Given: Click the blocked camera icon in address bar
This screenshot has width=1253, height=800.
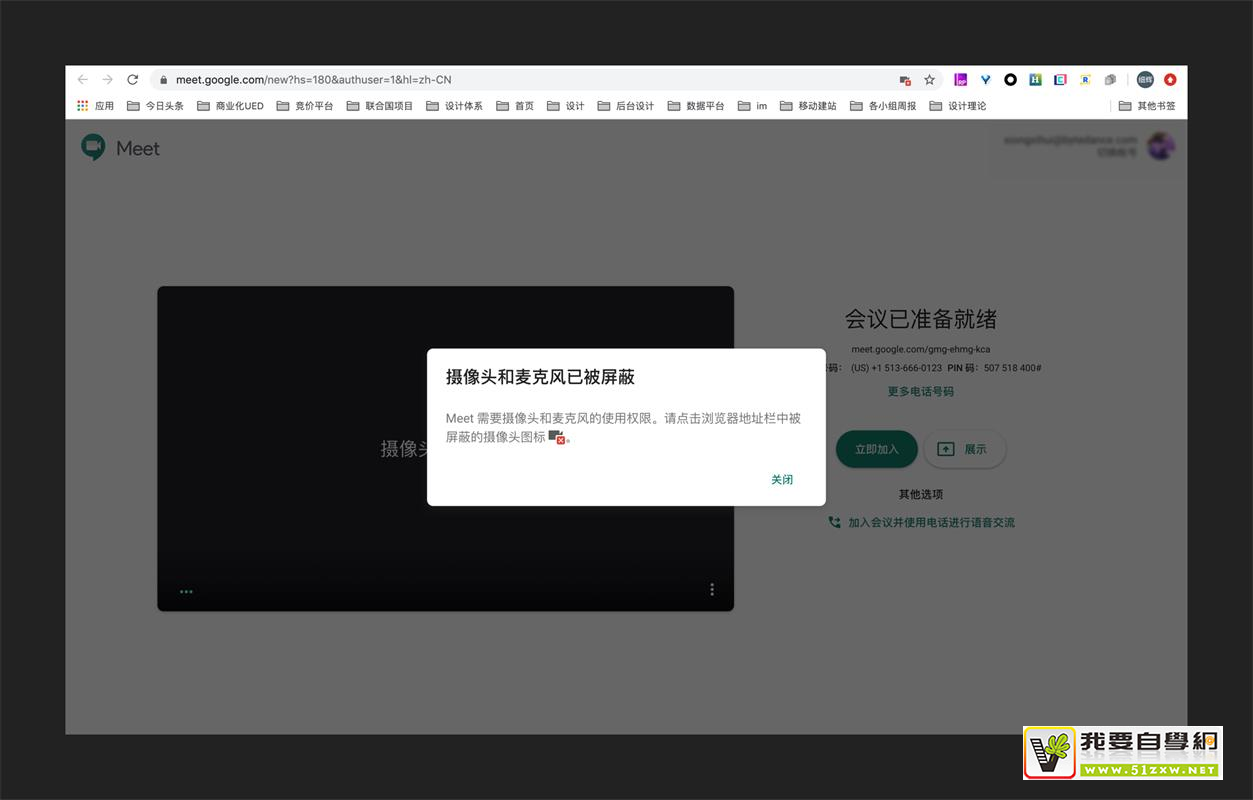Looking at the screenshot, I should 905,80.
